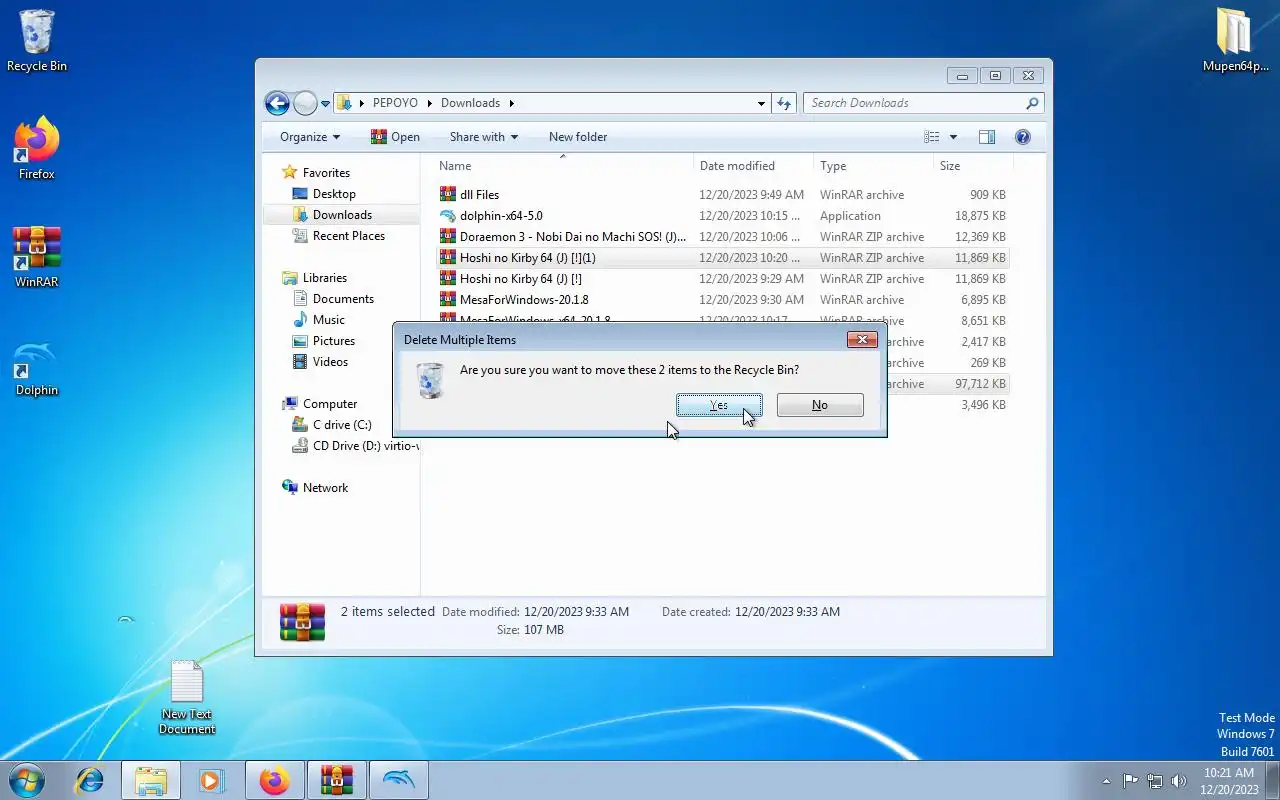
Task: Click the Dolphin emulator taskbar icon
Action: 398,780
